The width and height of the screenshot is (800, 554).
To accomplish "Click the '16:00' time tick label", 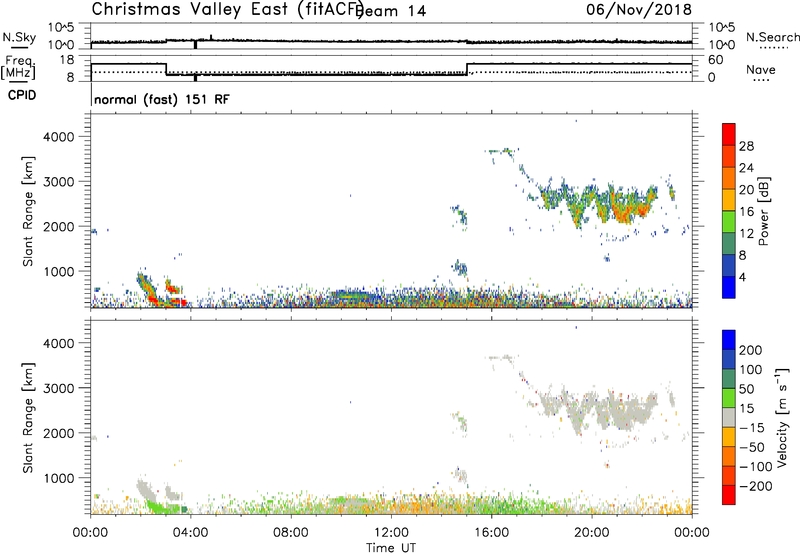I will point(491,533).
